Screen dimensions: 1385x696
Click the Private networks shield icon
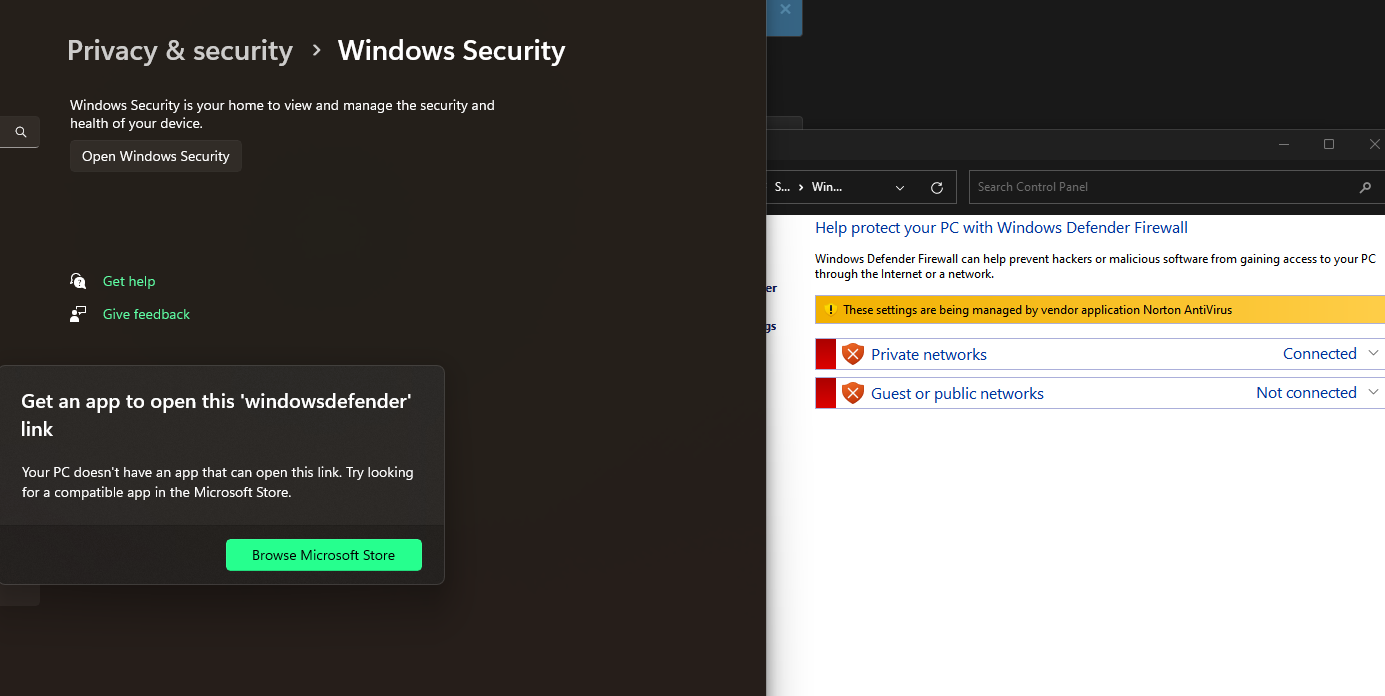click(x=852, y=354)
